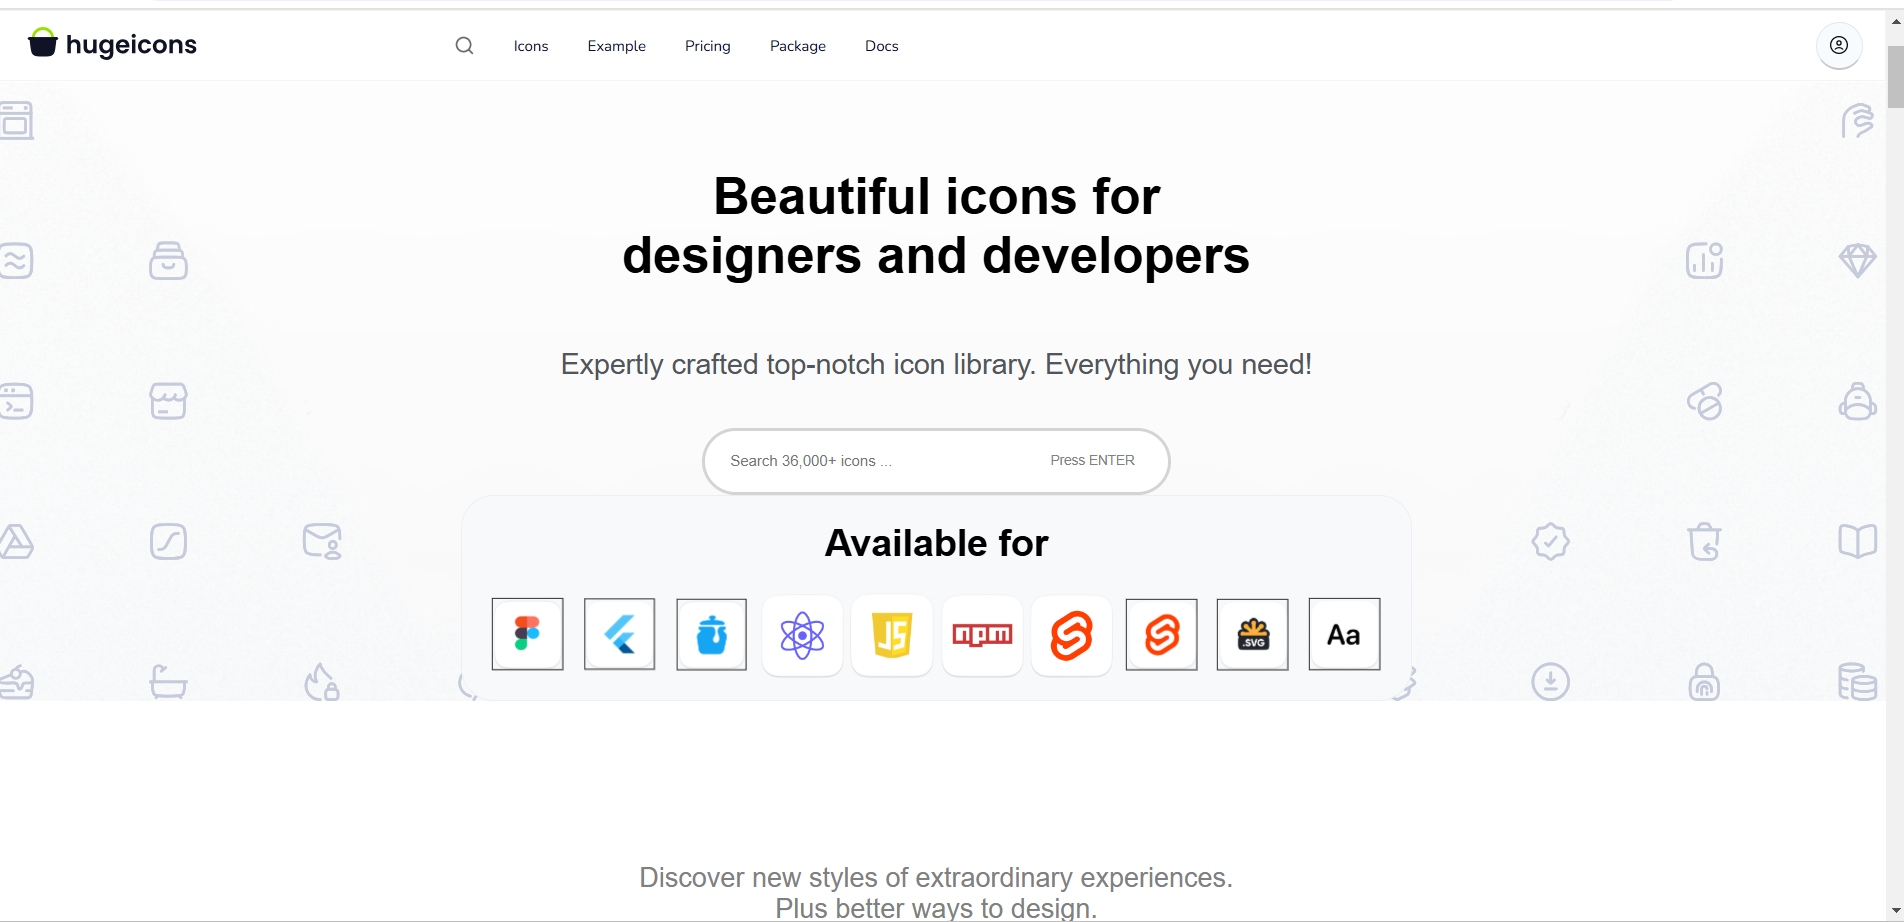Navigate to the Package page
The width and height of the screenshot is (1904, 922).
click(797, 46)
